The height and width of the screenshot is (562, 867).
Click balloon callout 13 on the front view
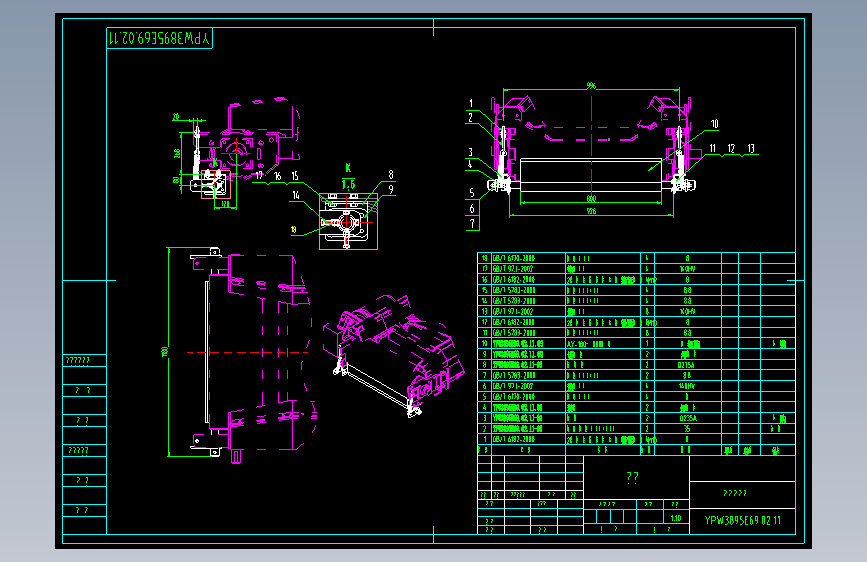(x=751, y=148)
